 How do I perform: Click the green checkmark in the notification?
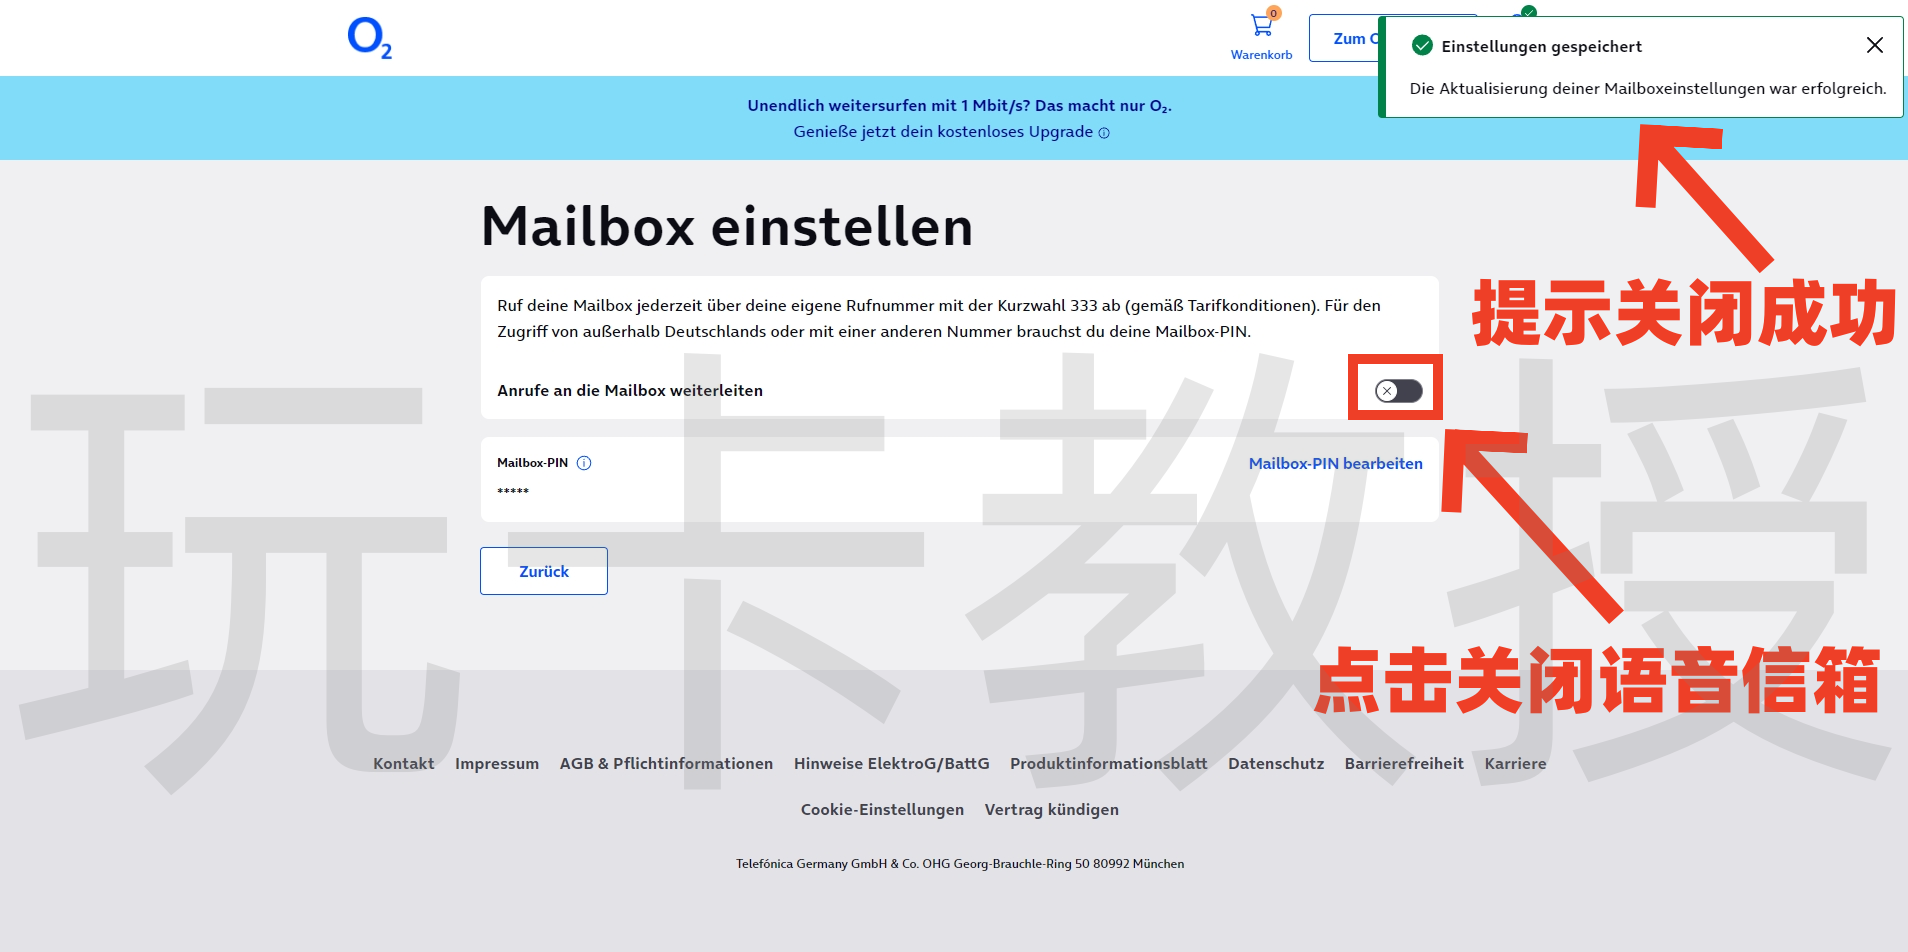pyautogui.click(x=1421, y=46)
